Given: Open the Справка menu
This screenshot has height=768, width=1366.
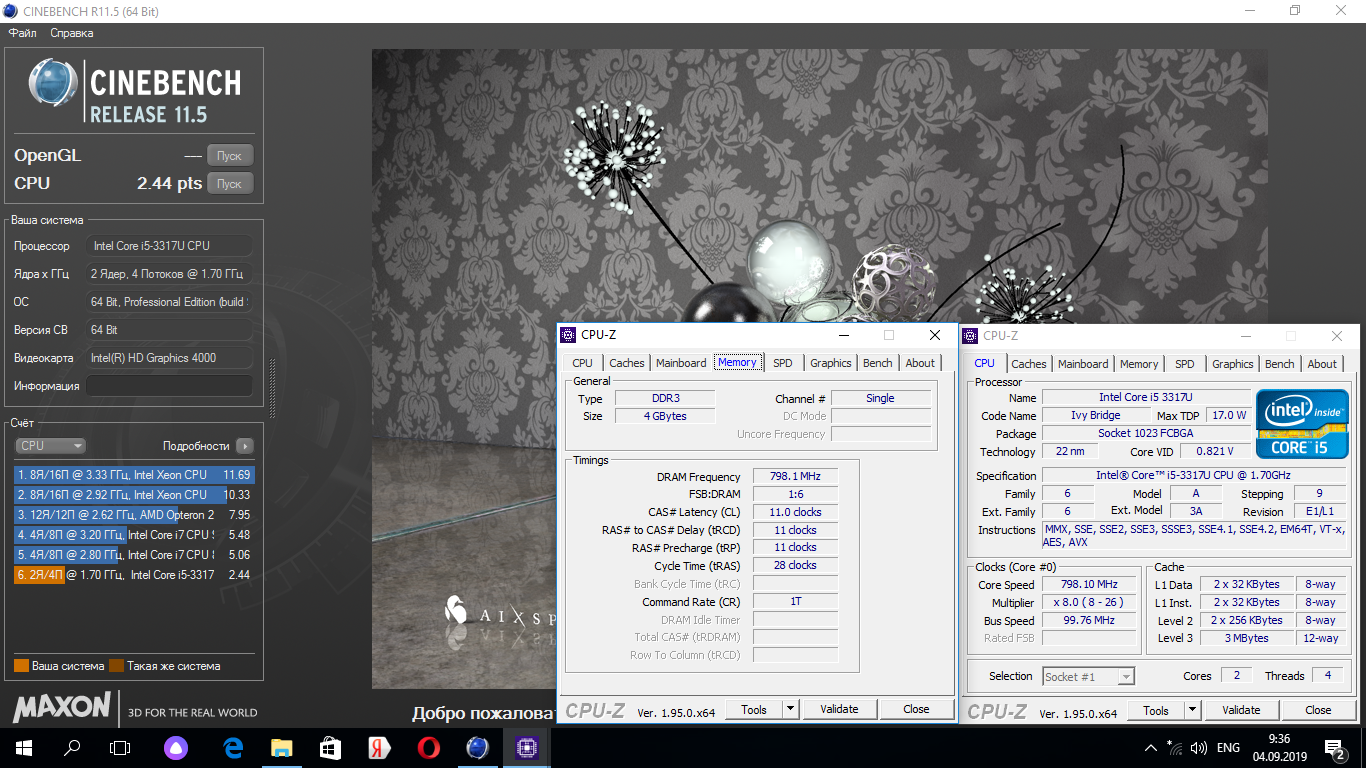Looking at the screenshot, I should point(72,33).
